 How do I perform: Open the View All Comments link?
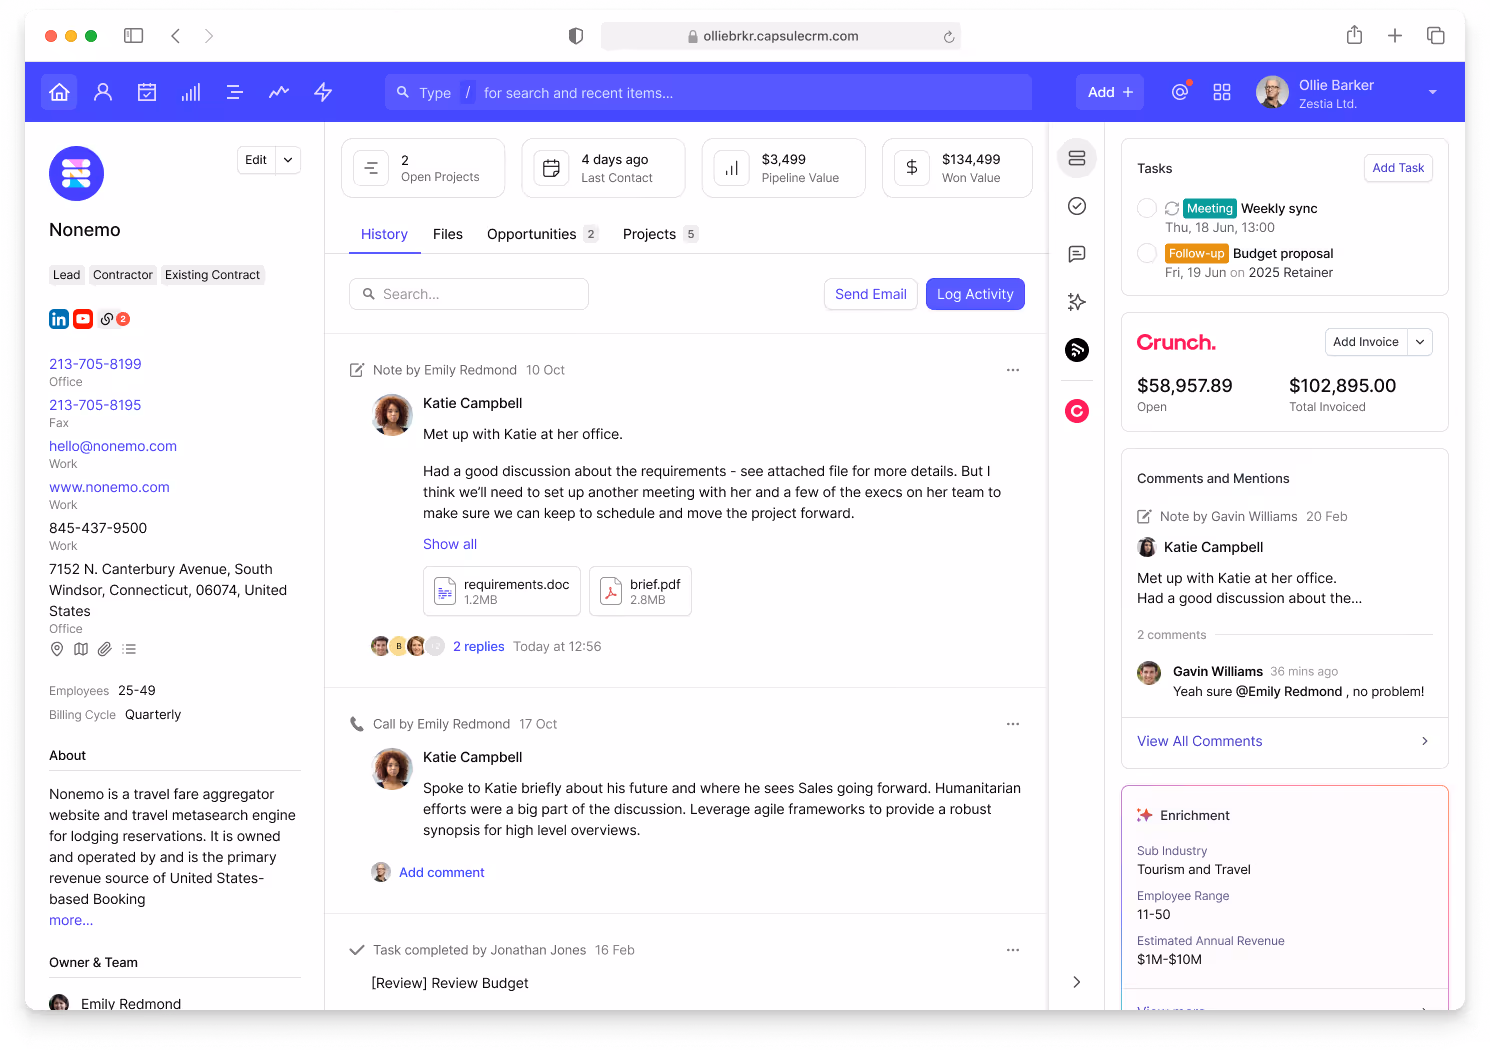1200,741
